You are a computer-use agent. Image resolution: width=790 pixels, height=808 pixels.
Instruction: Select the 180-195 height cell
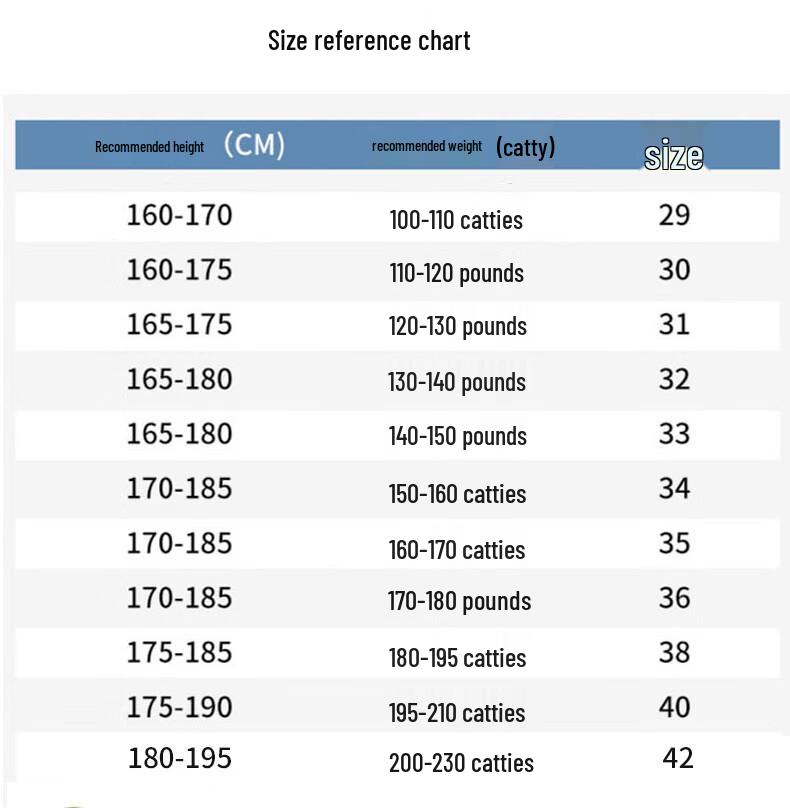[179, 759]
